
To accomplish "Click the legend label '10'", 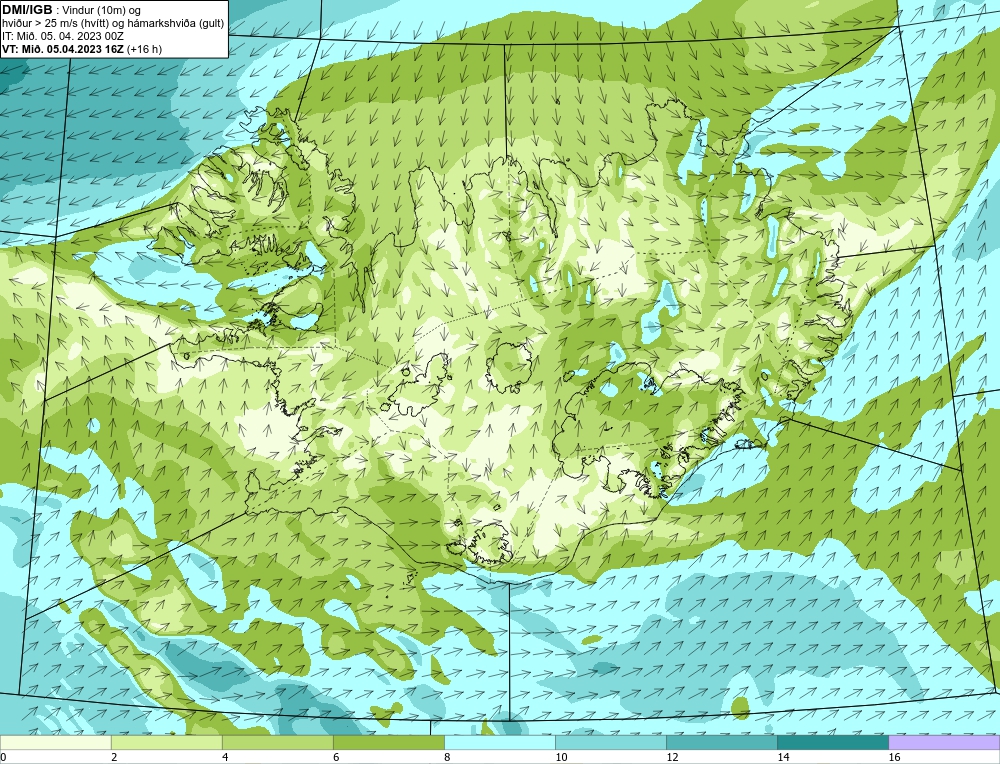I will pos(561,757).
